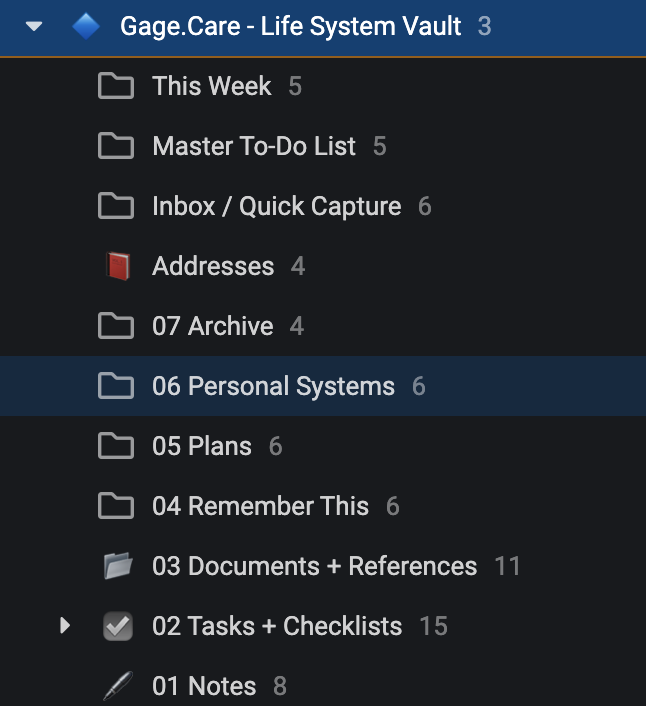Select the 05 Plans folder

click(323, 446)
